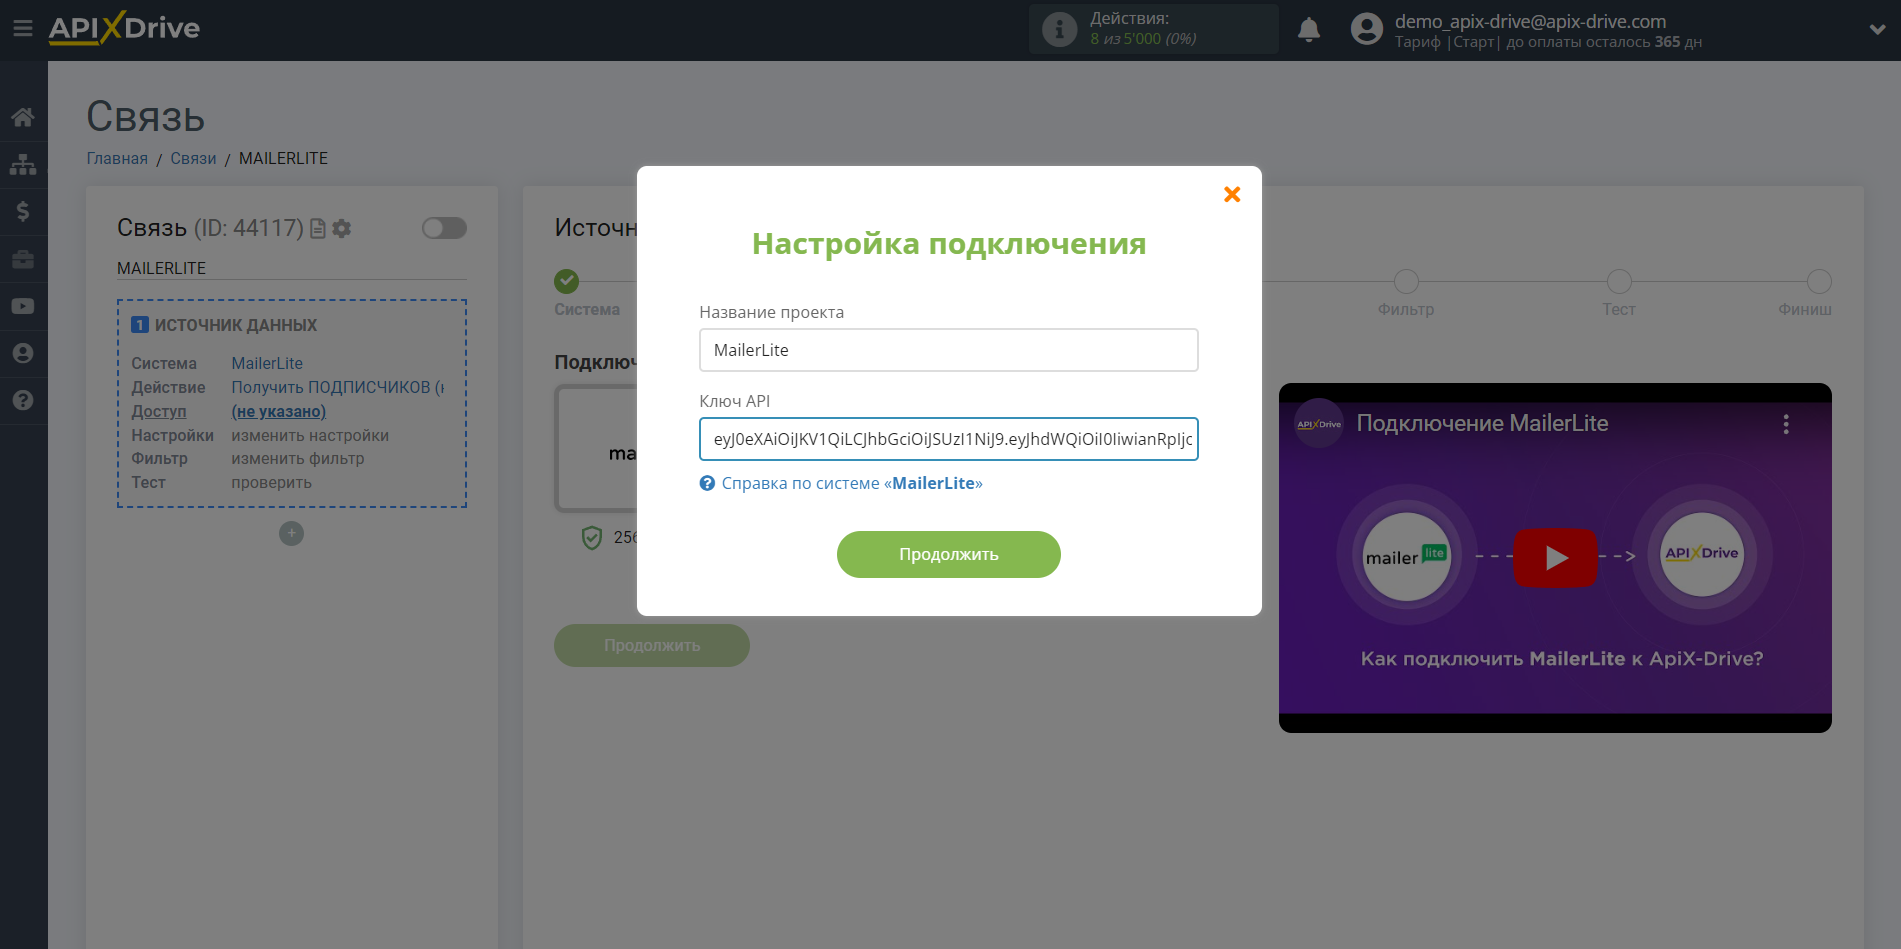Open the hamburger menu icon
Viewport: 1901px width, 949px height.
click(22, 28)
